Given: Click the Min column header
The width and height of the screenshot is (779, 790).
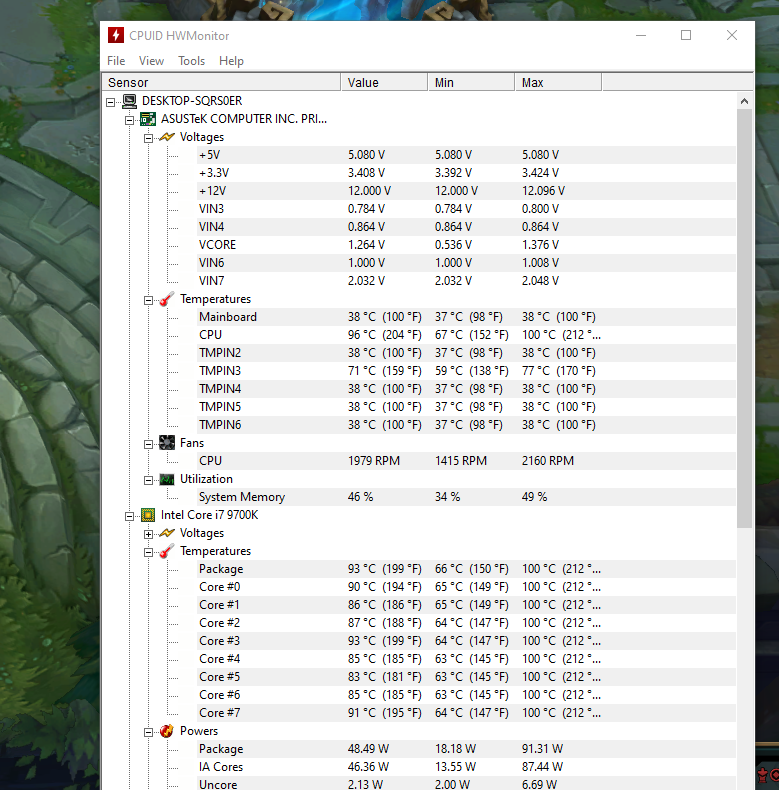Looking at the screenshot, I should pos(472,83).
